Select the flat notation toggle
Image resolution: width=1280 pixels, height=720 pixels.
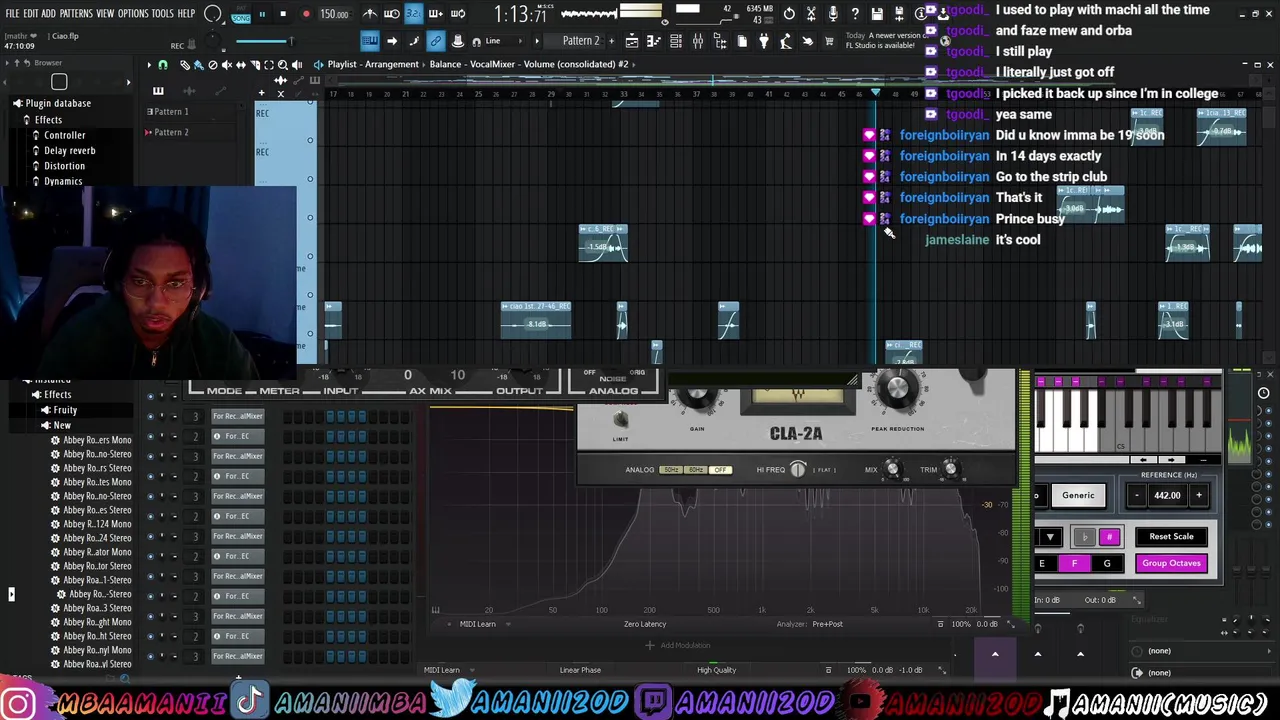point(1085,537)
